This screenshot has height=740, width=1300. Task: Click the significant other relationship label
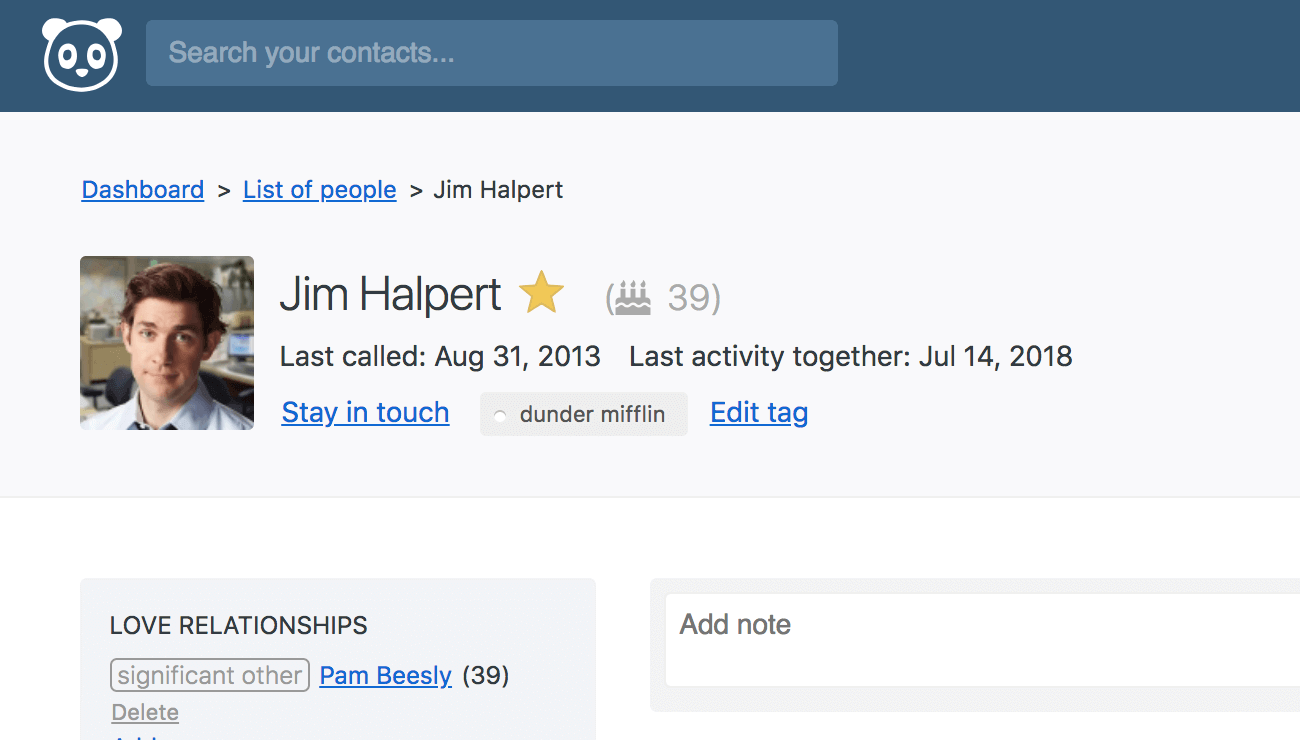click(x=210, y=676)
